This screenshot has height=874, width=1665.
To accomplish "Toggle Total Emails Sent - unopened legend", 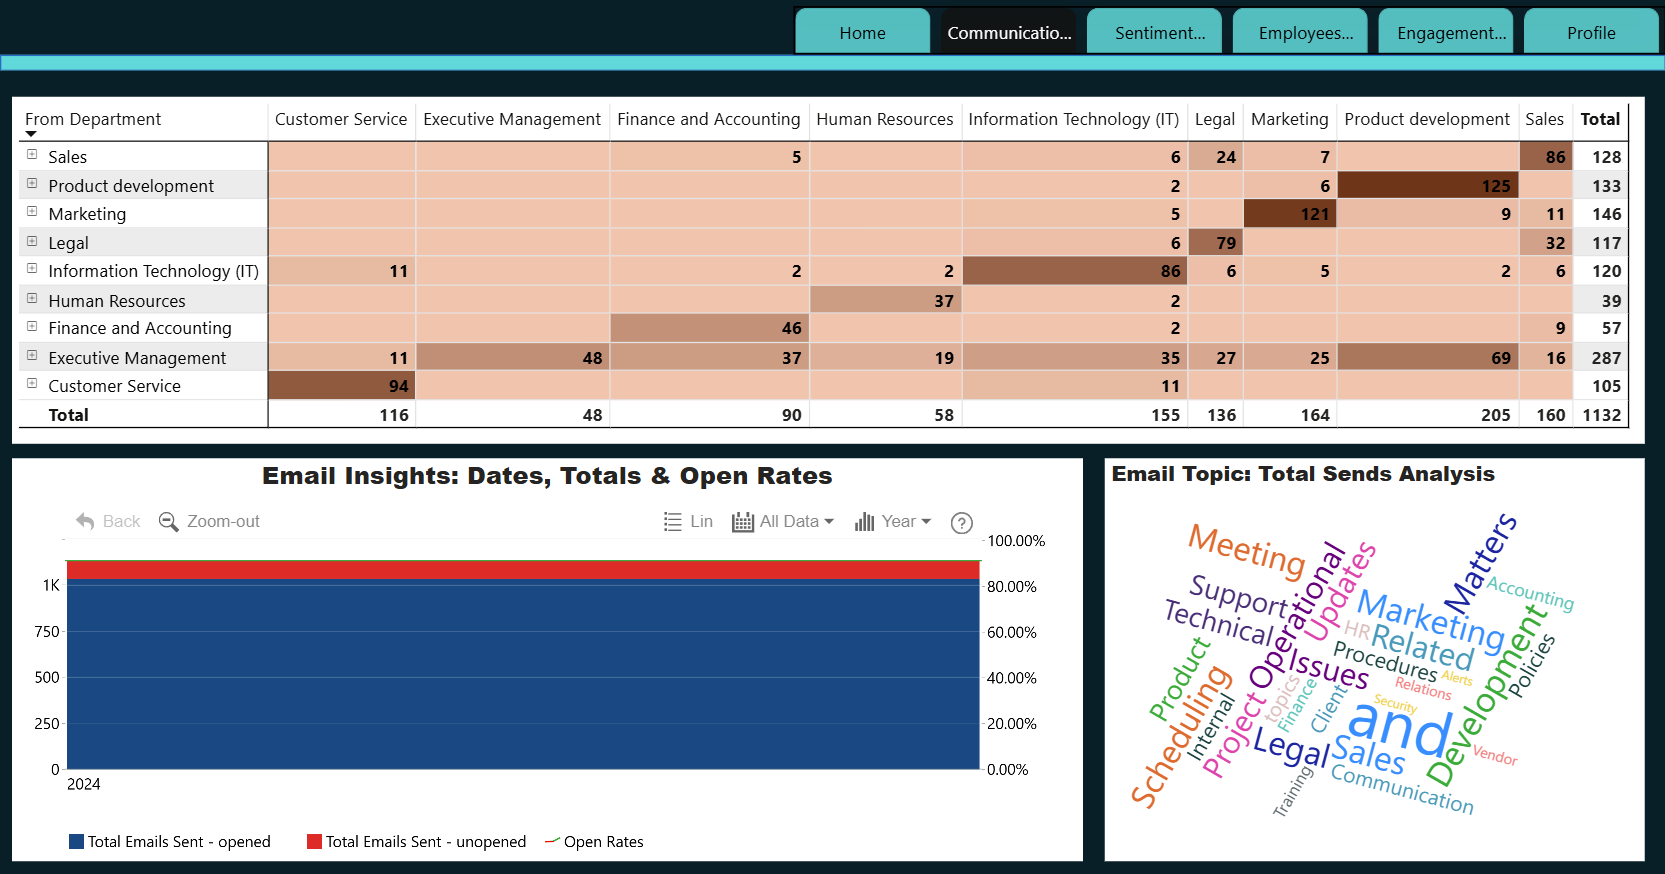I will coord(416,842).
